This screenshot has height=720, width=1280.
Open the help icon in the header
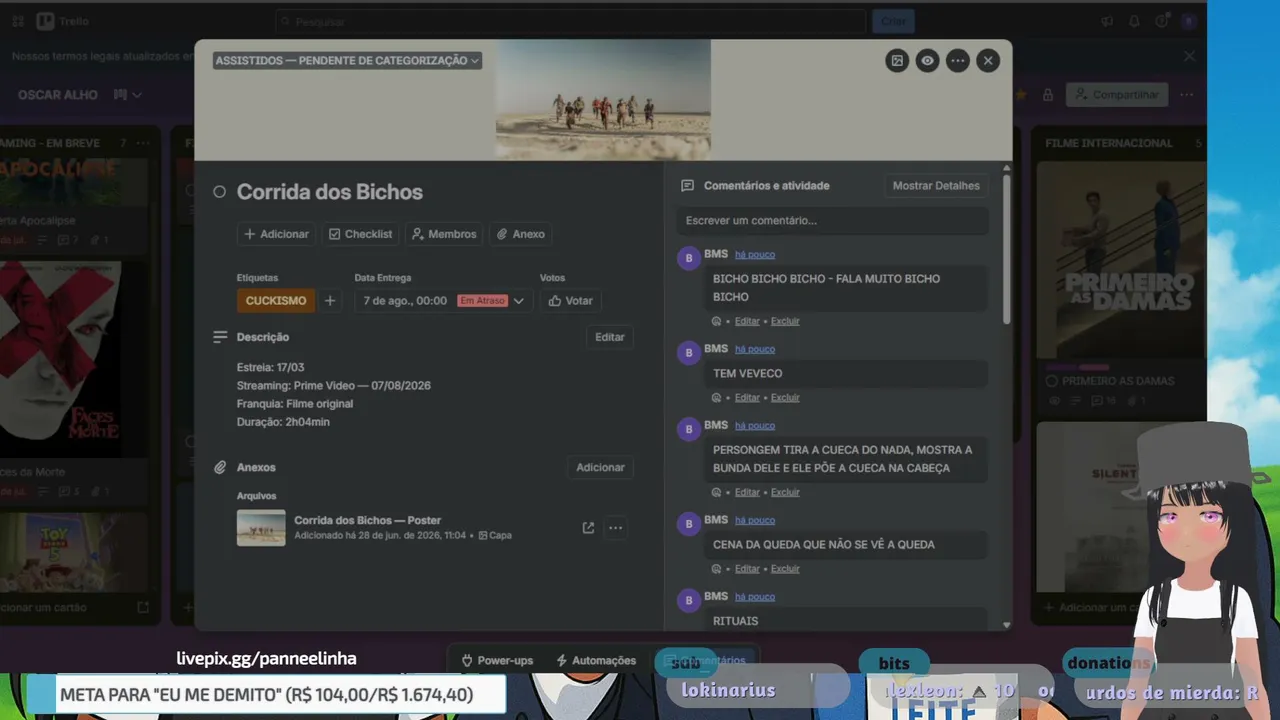pyautogui.click(x=1161, y=21)
